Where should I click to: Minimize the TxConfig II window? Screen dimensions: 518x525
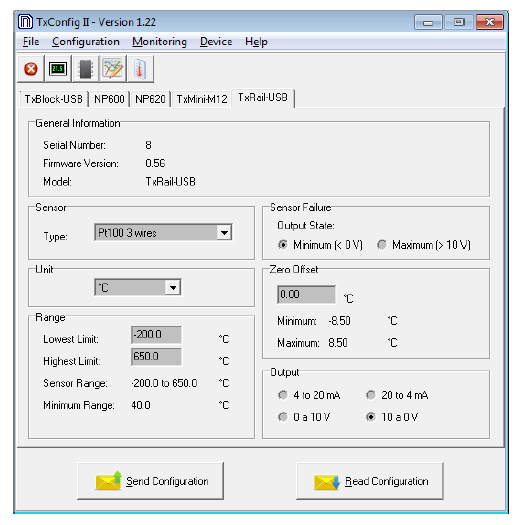click(428, 22)
